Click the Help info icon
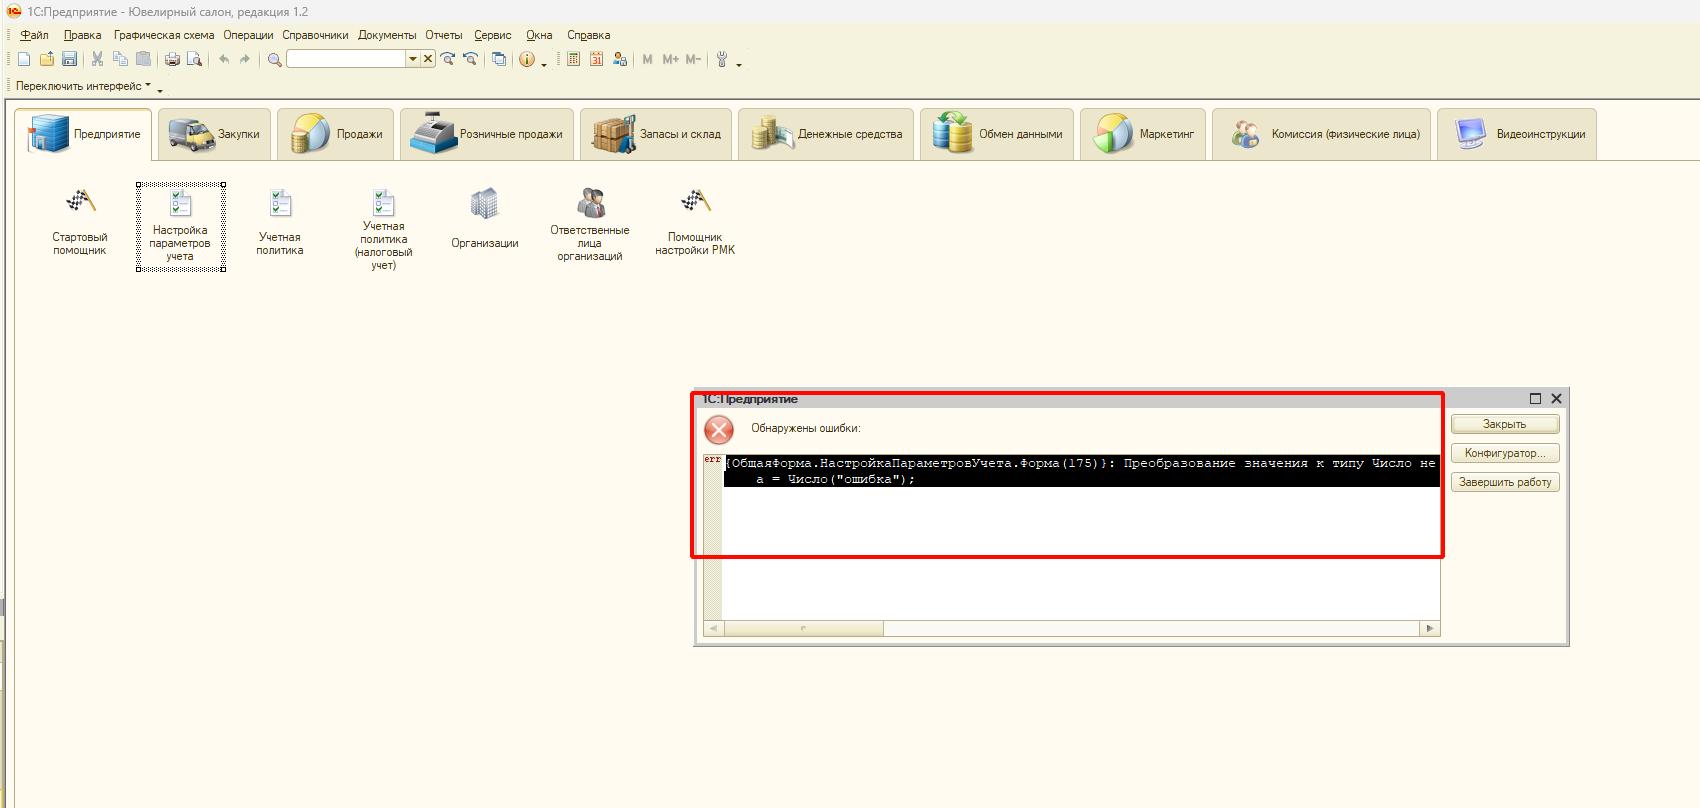1700x808 pixels. click(527, 59)
